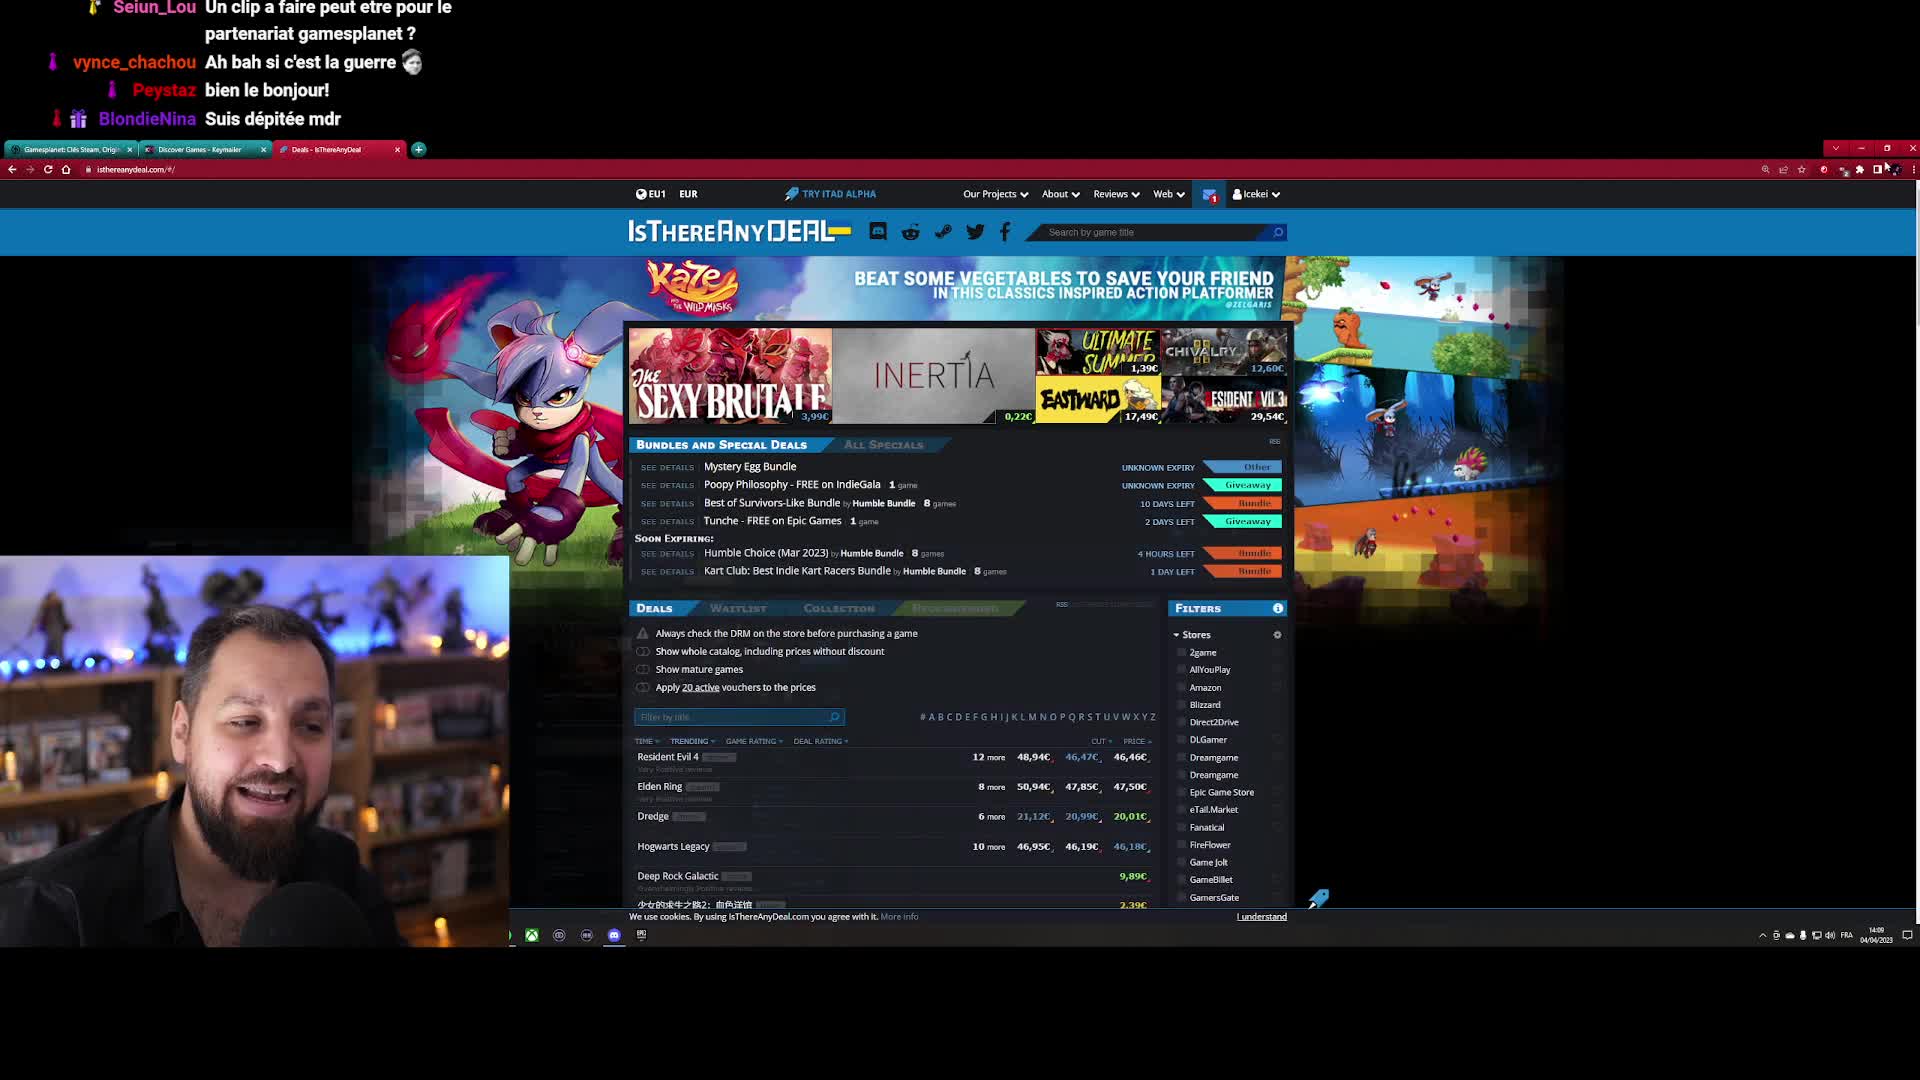
Task: Open More info link in cookie notice
Action: click(x=899, y=917)
